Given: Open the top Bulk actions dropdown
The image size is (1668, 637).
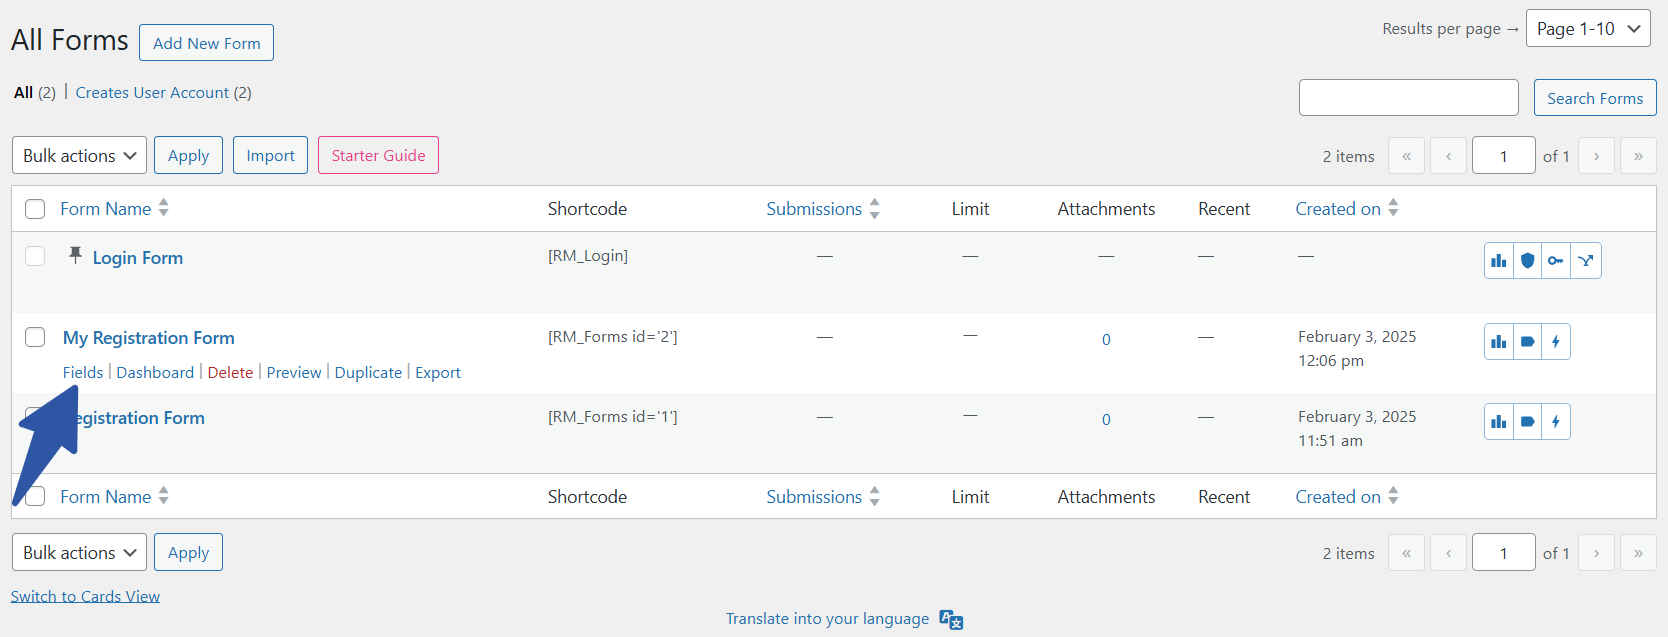Looking at the screenshot, I should (x=79, y=156).
